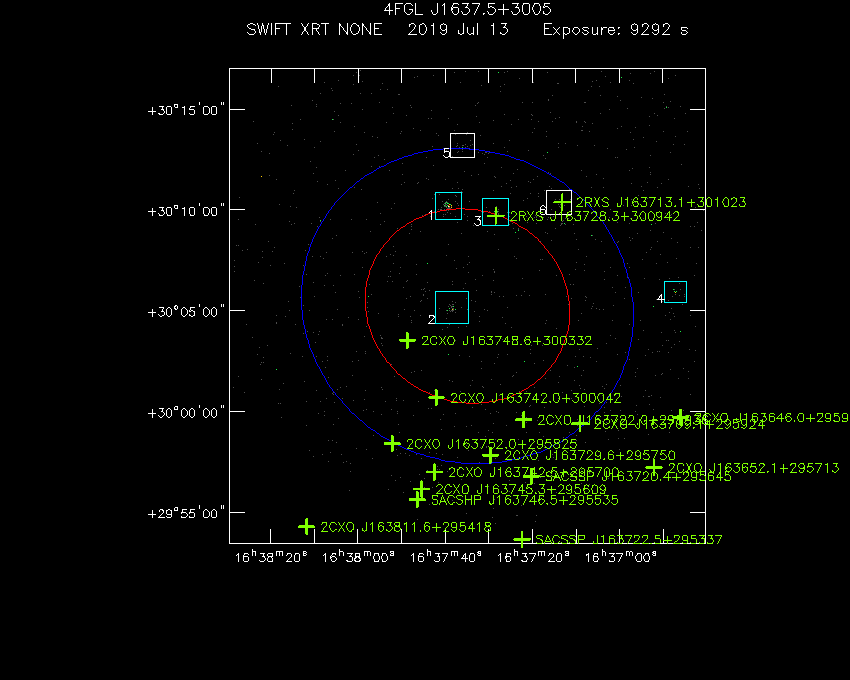Click the label 2CXO J163752.0+295825
850x680 pixels.
[492, 444]
